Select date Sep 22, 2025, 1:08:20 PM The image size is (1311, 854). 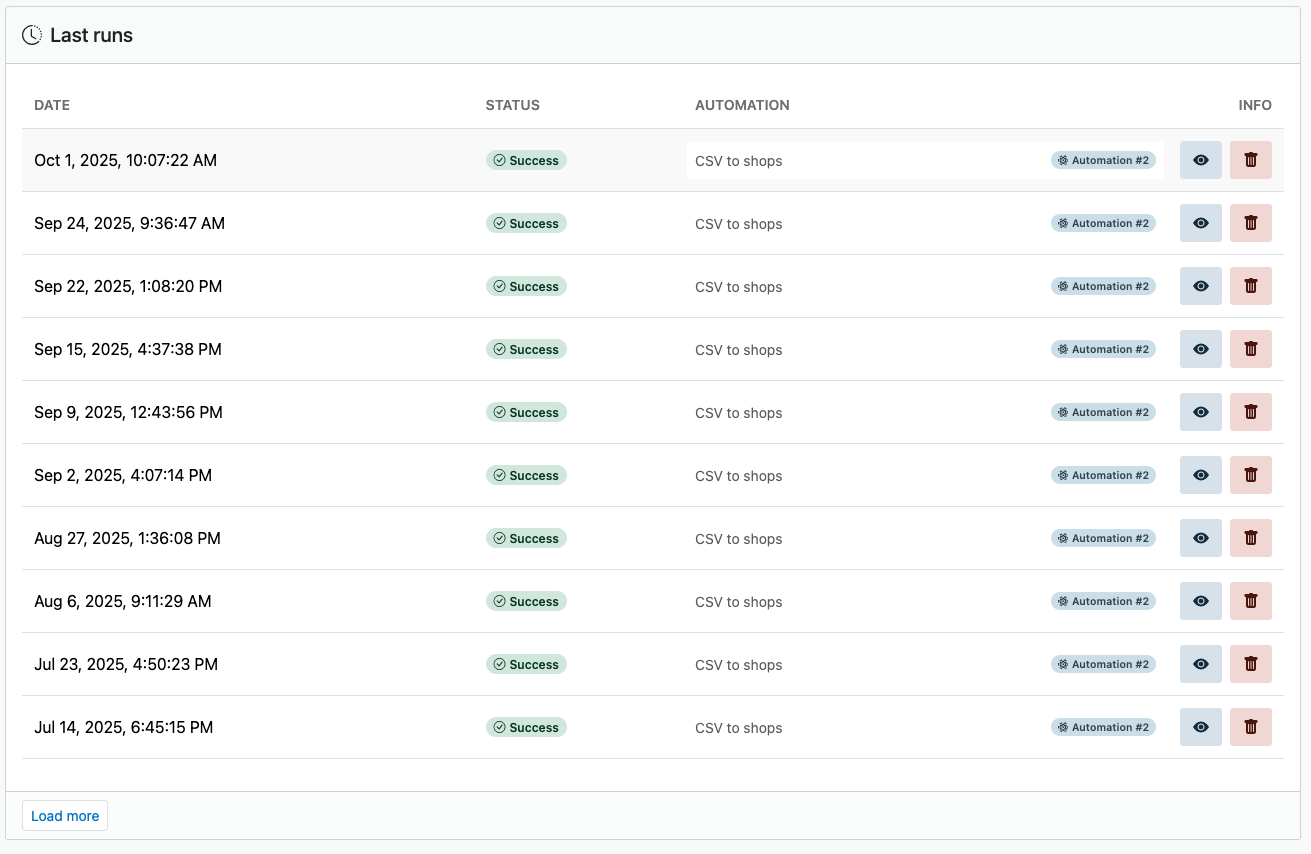[128, 286]
